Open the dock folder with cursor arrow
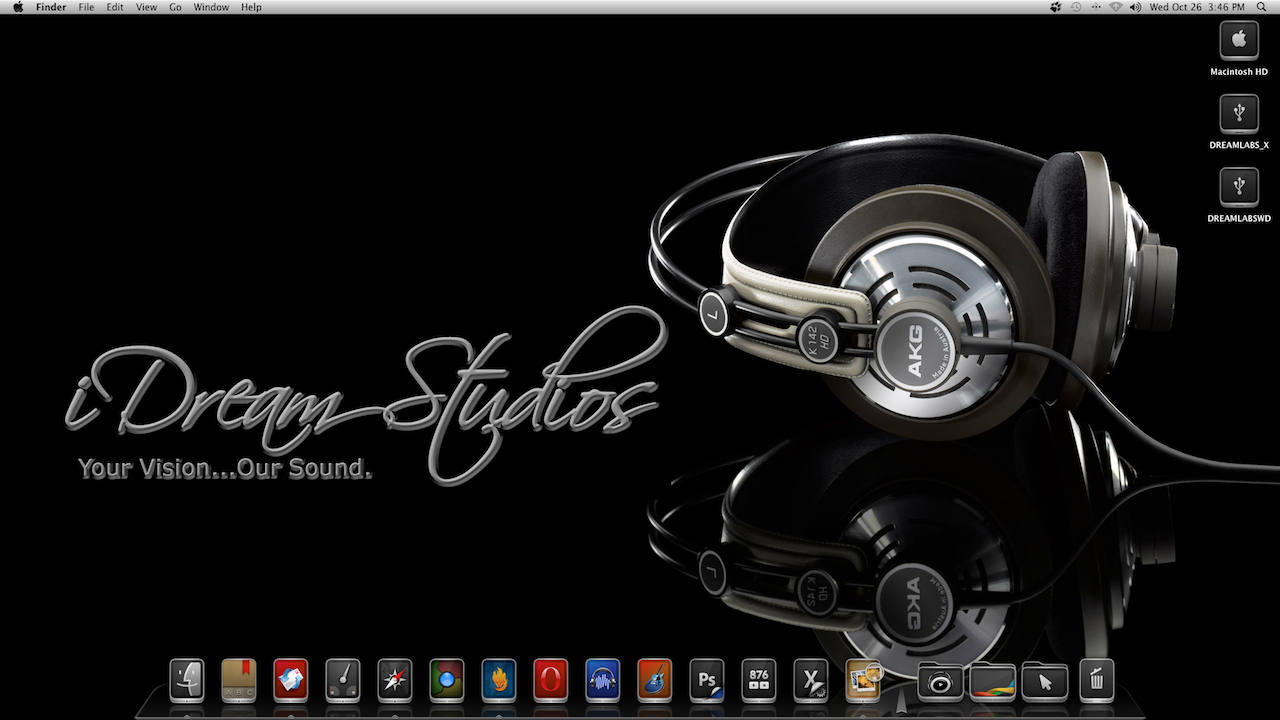 (x=1044, y=682)
